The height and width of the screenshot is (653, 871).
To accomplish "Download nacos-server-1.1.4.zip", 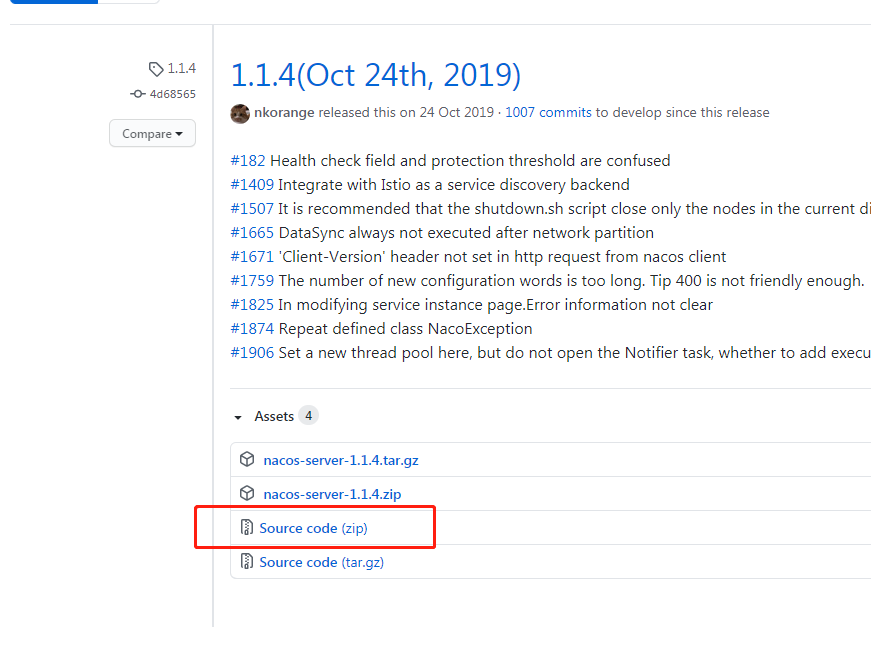I will pos(332,494).
